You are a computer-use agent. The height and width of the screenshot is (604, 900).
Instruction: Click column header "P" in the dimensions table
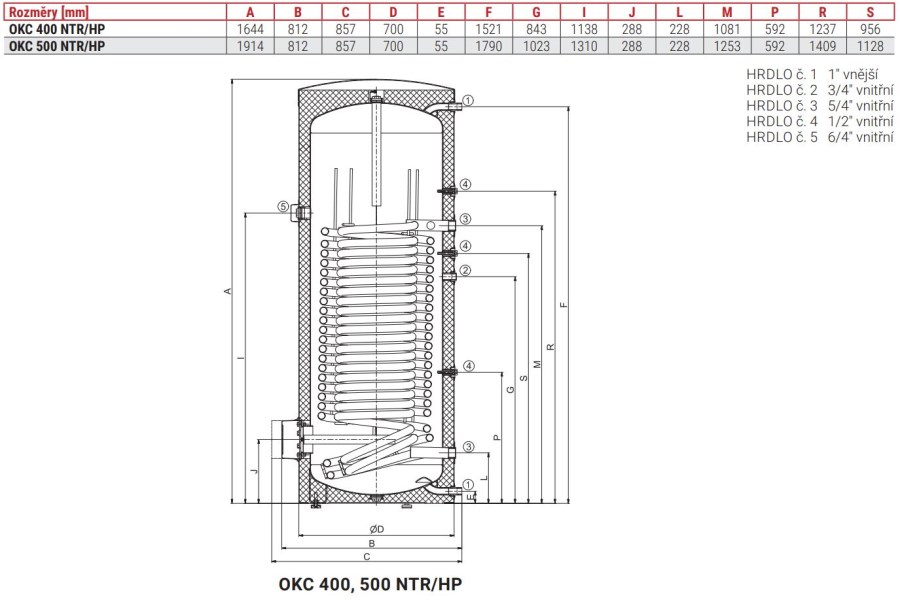775,13
